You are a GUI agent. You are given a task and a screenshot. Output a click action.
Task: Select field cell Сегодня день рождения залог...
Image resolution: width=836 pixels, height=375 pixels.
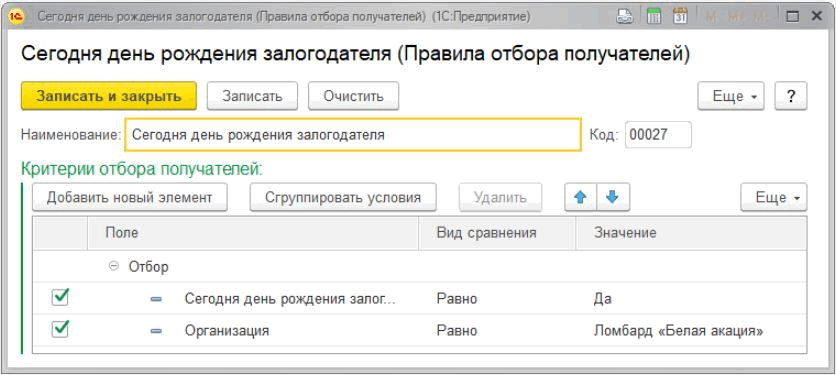tap(290, 299)
